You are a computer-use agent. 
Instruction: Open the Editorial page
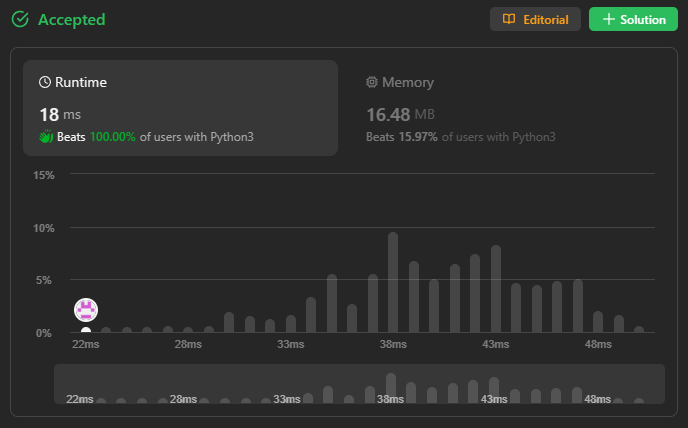pyautogui.click(x=535, y=19)
